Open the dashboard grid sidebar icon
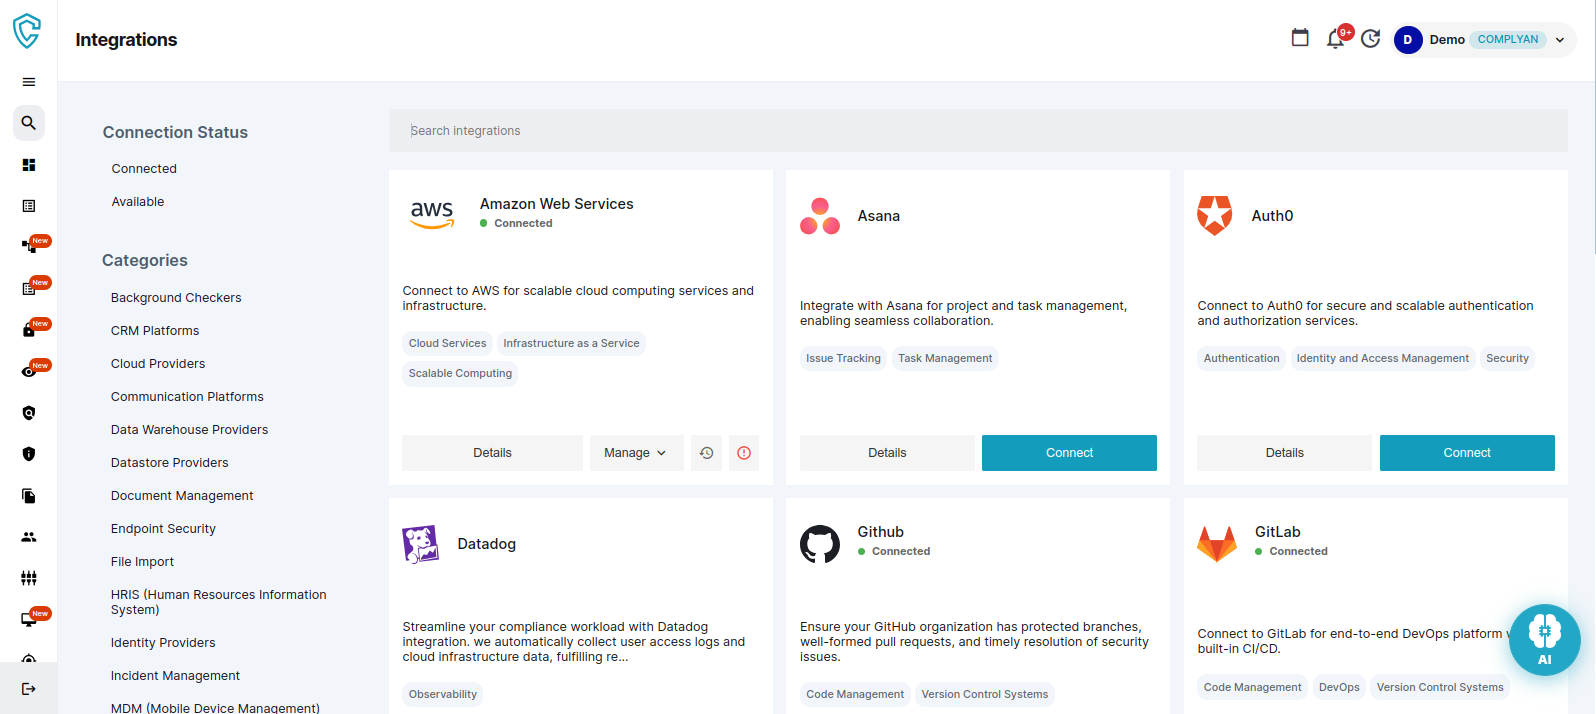The width and height of the screenshot is (1596, 714). pyautogui.click(x=29, y=165)
